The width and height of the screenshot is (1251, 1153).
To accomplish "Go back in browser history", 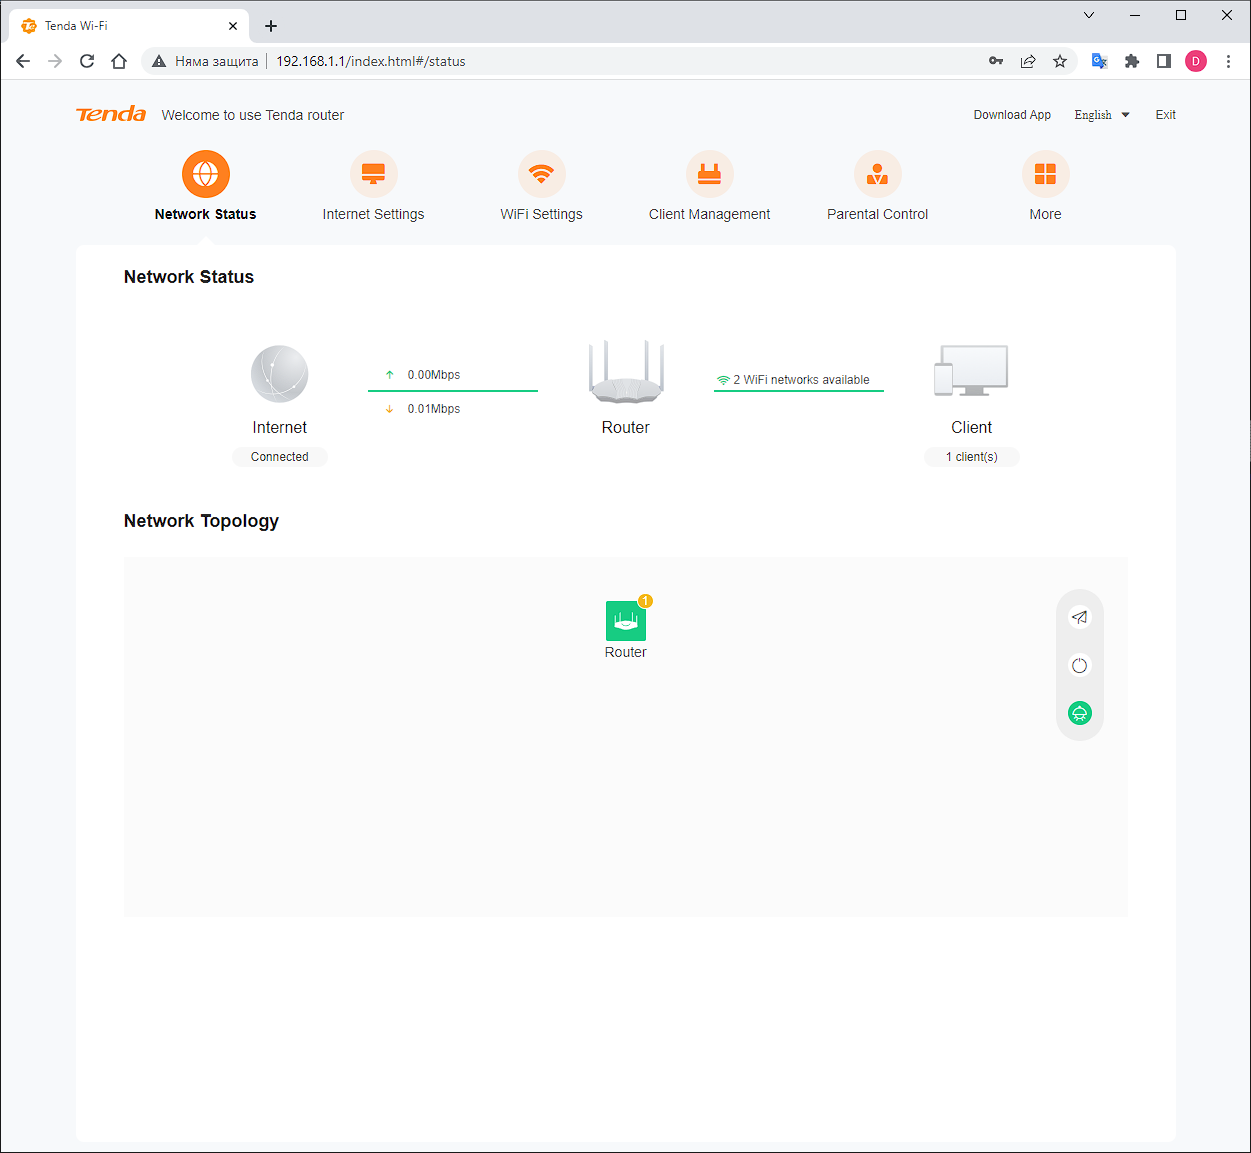I will [23, 61].
